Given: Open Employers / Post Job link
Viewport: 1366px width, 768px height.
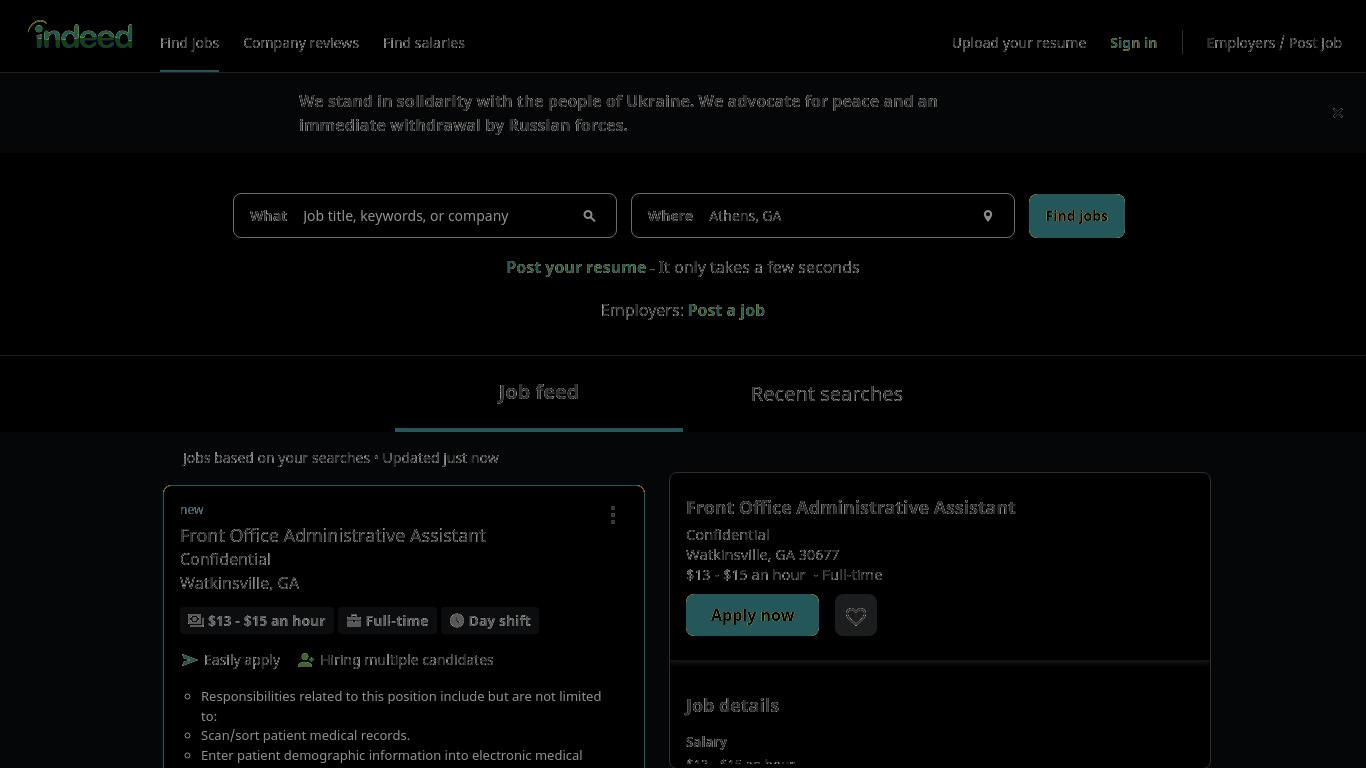Looking at the screenshot, I should (x=1274, y=43).
